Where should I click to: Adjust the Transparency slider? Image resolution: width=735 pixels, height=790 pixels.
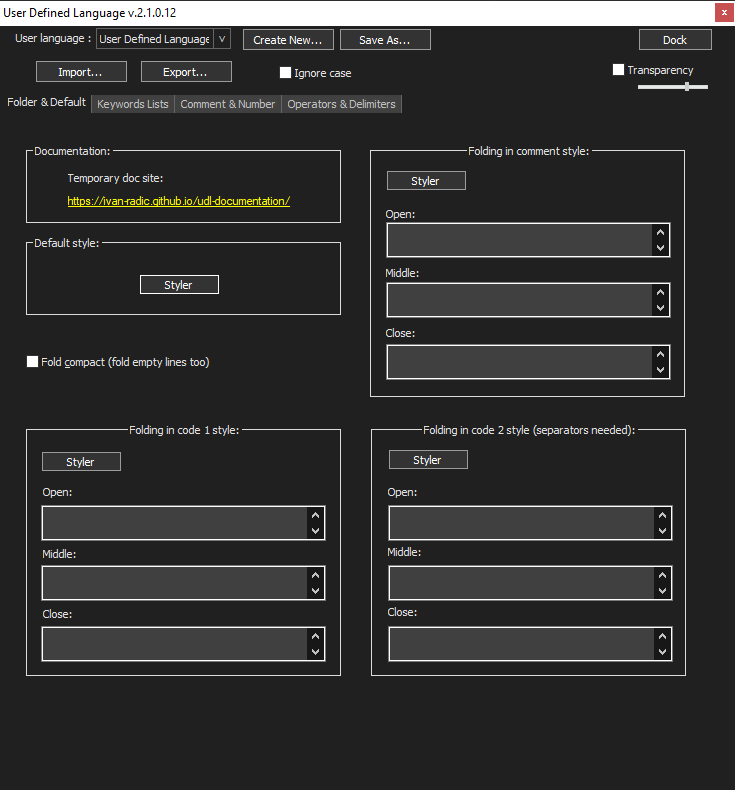[x=673, y=87]
